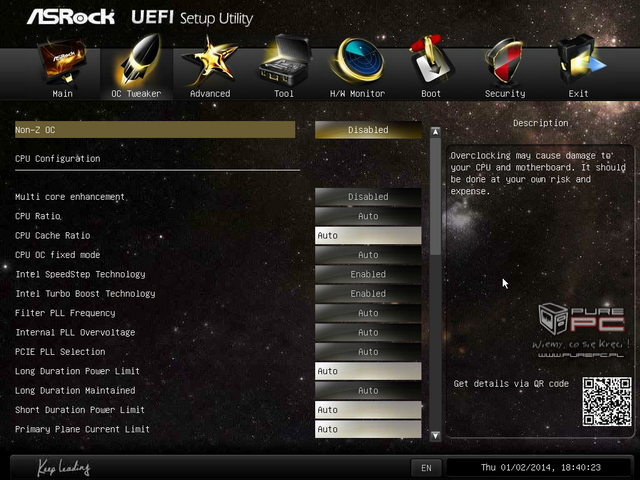This screenshot has height=480, width=640.
Task: Change the Non-Z OC Disabled button
Action: coord(368,130)
